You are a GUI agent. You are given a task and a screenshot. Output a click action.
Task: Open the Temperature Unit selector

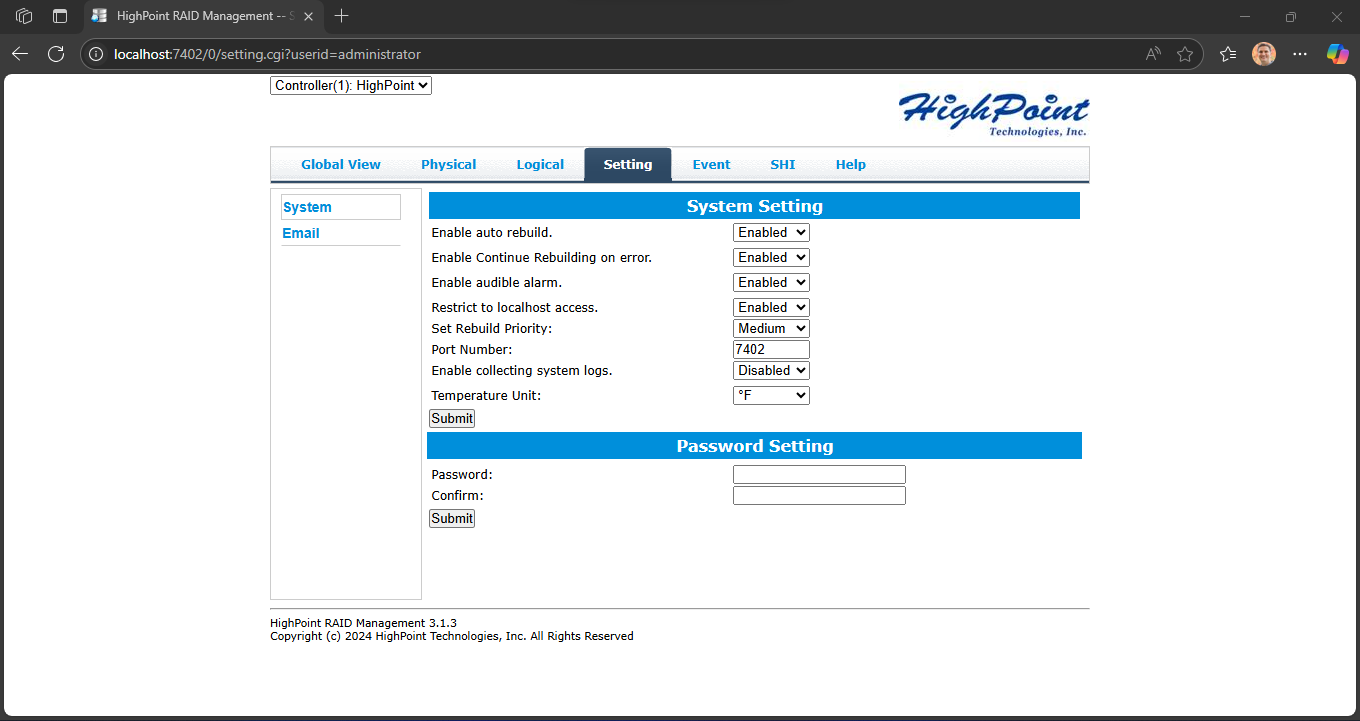771,395
